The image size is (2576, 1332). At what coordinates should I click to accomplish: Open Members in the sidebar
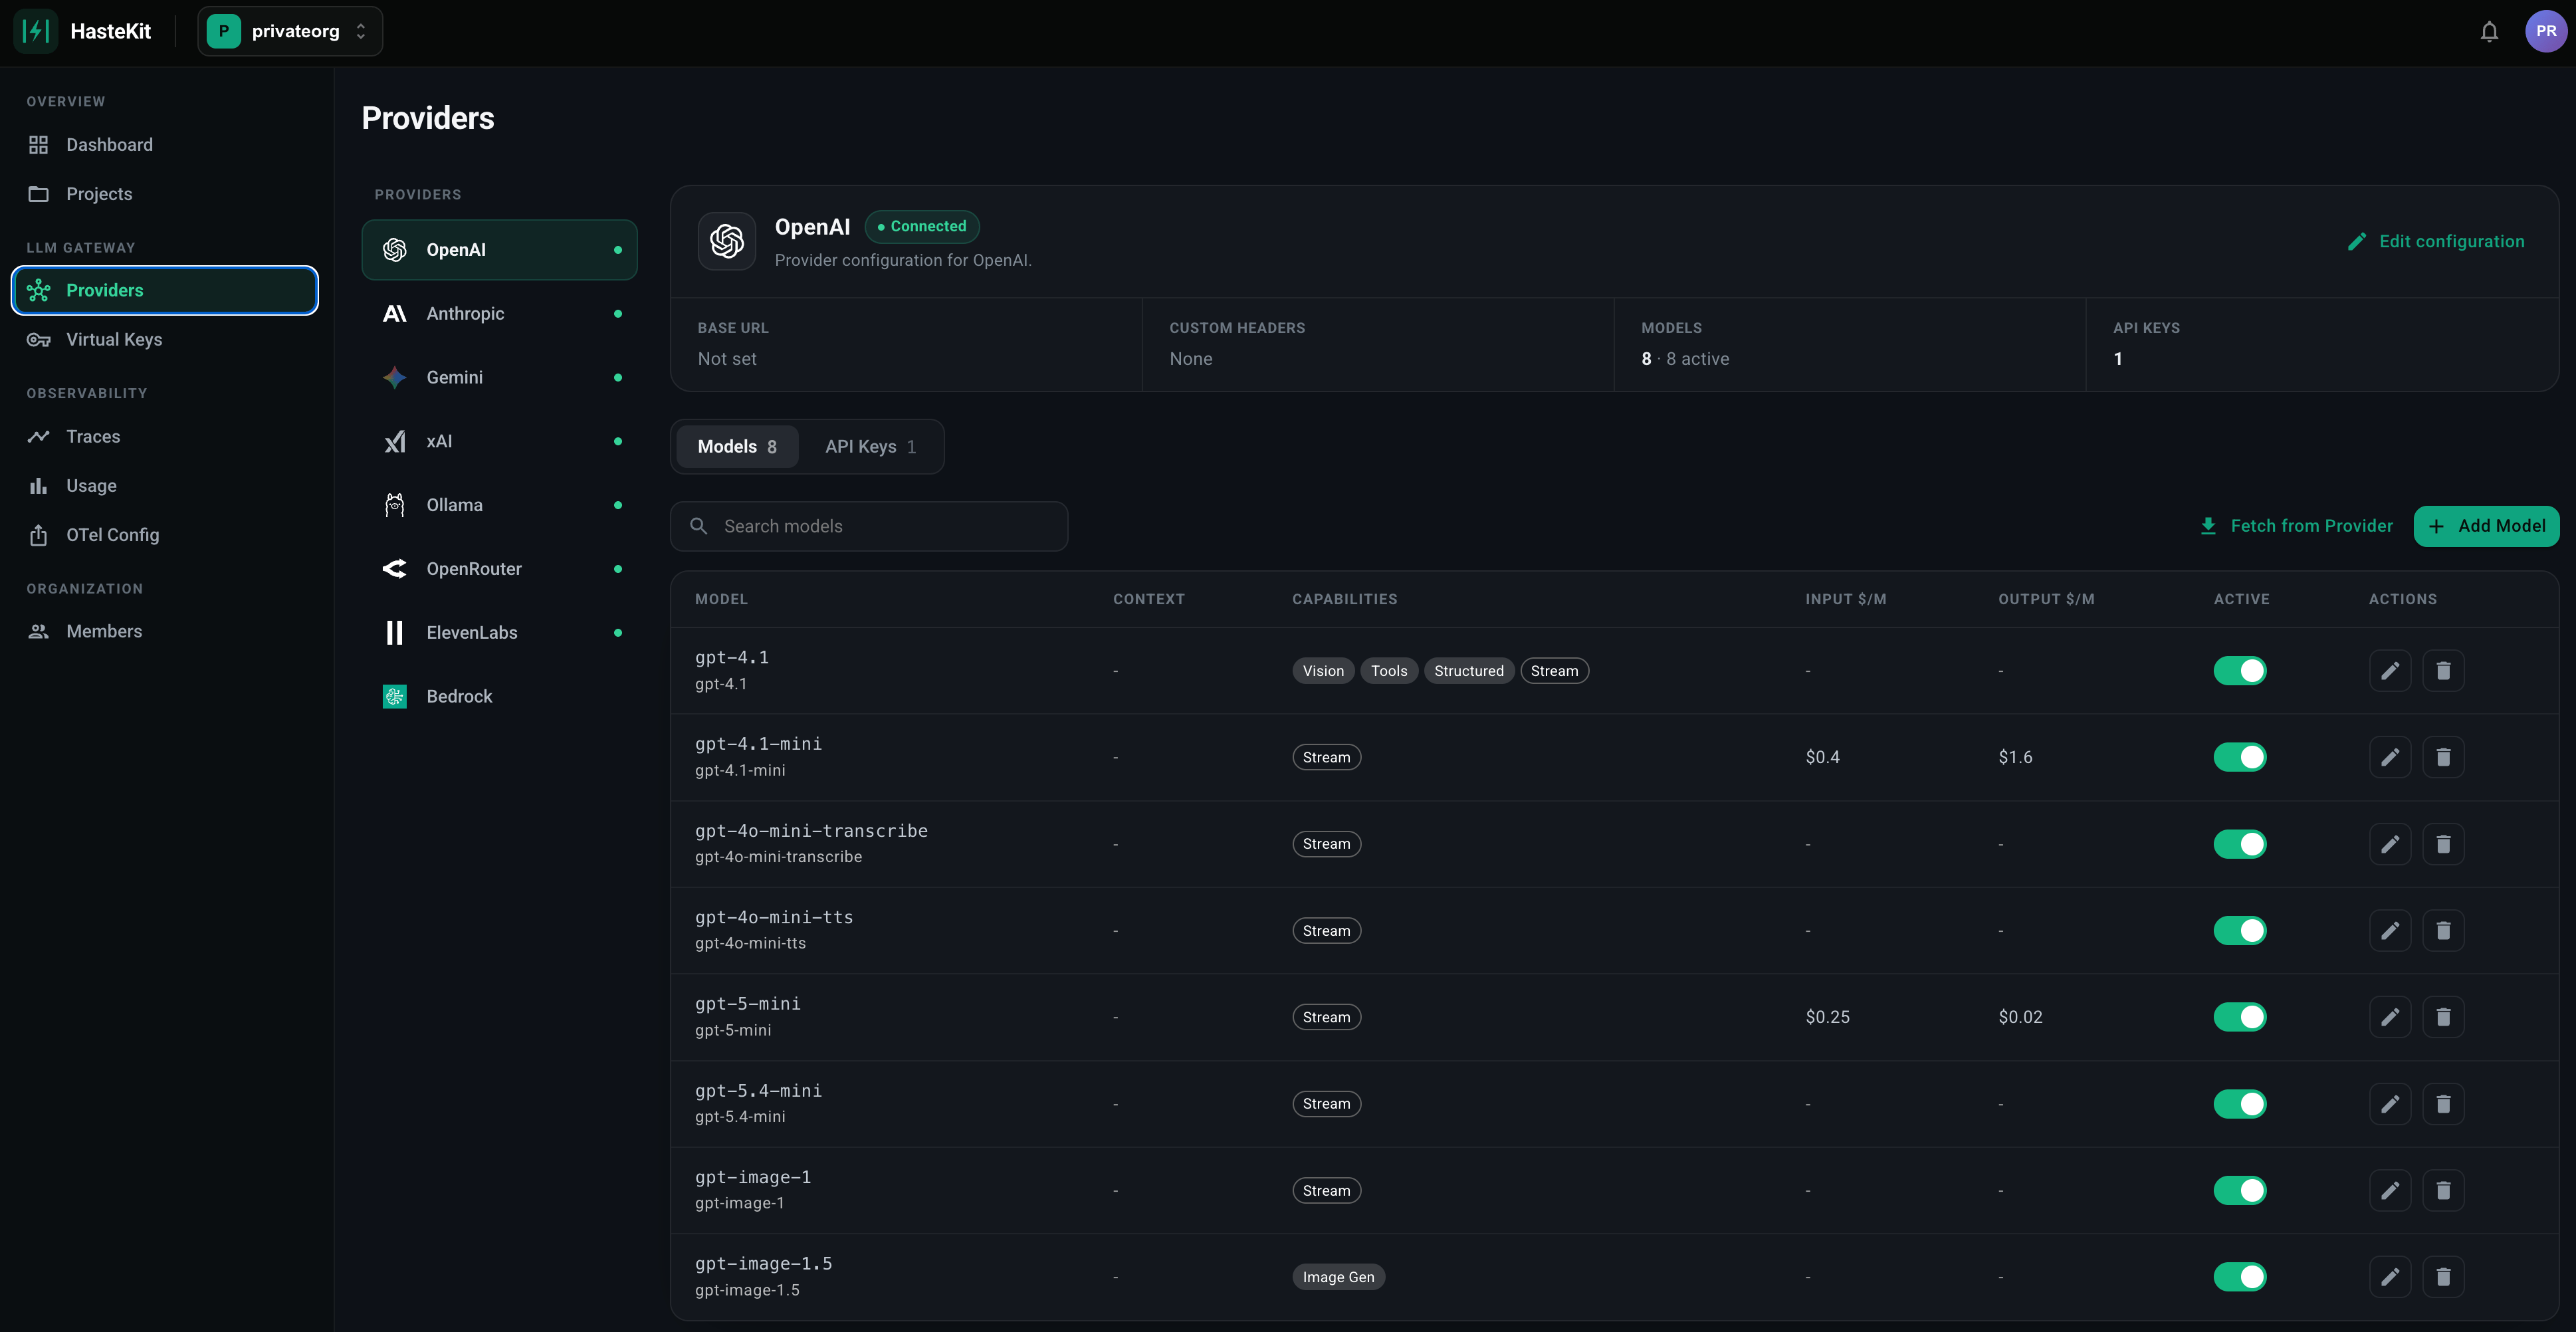click(165, 632)
